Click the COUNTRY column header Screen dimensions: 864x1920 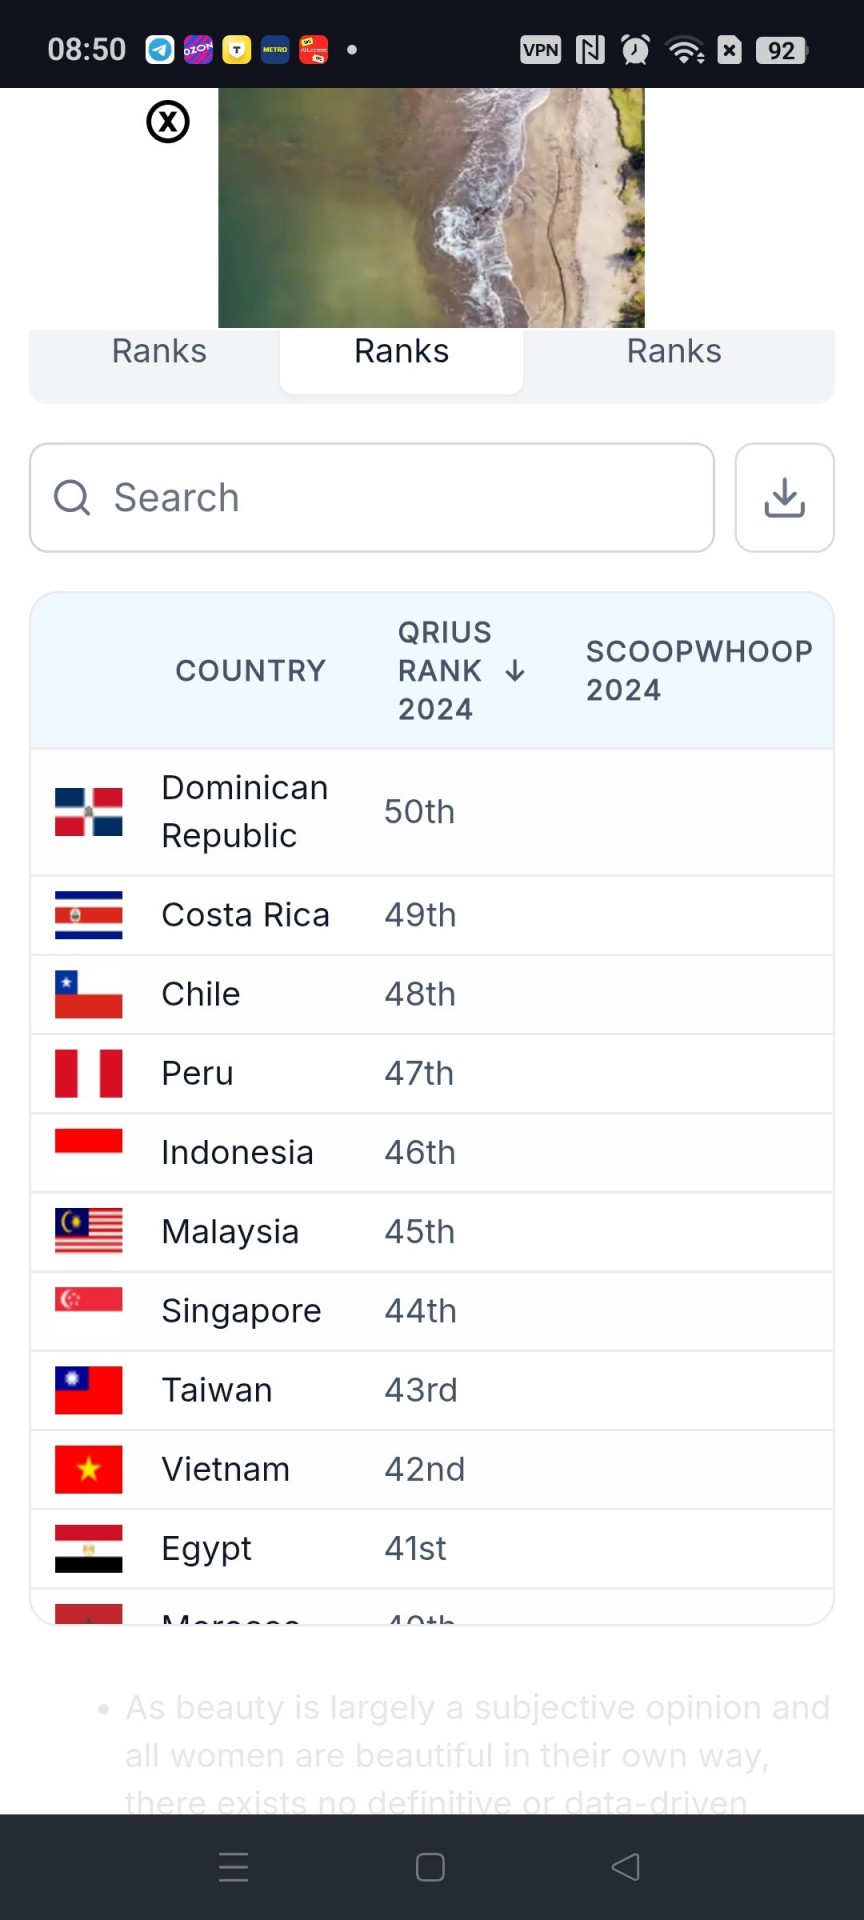click(251, 671)
